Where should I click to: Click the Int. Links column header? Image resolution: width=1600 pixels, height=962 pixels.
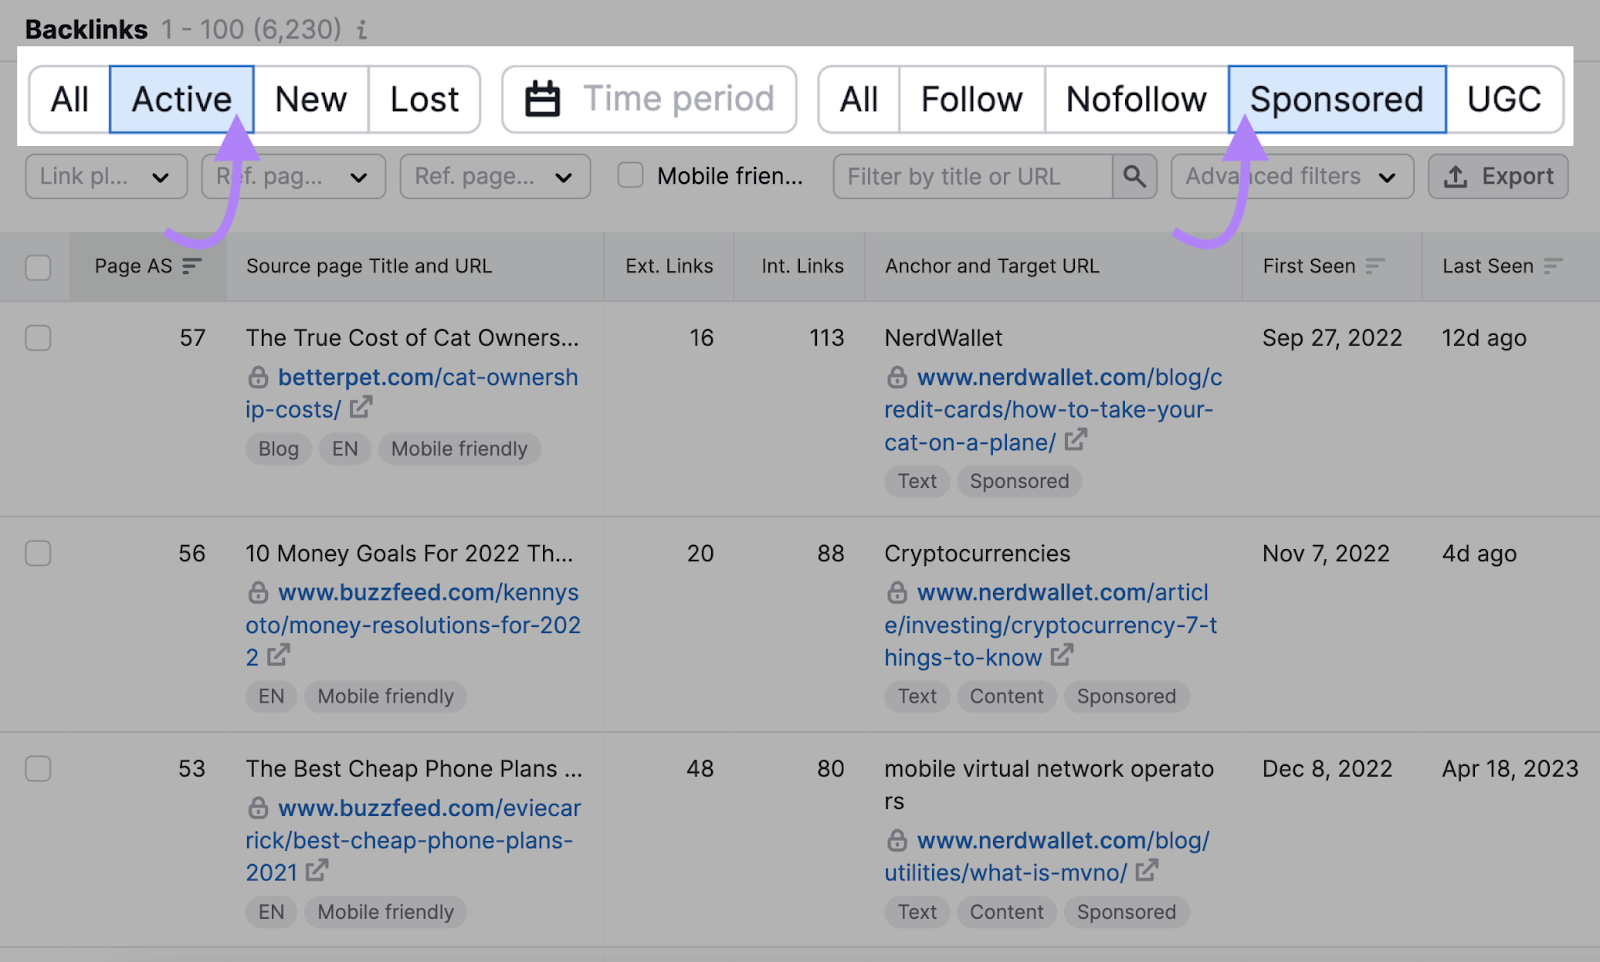point(802,266)
